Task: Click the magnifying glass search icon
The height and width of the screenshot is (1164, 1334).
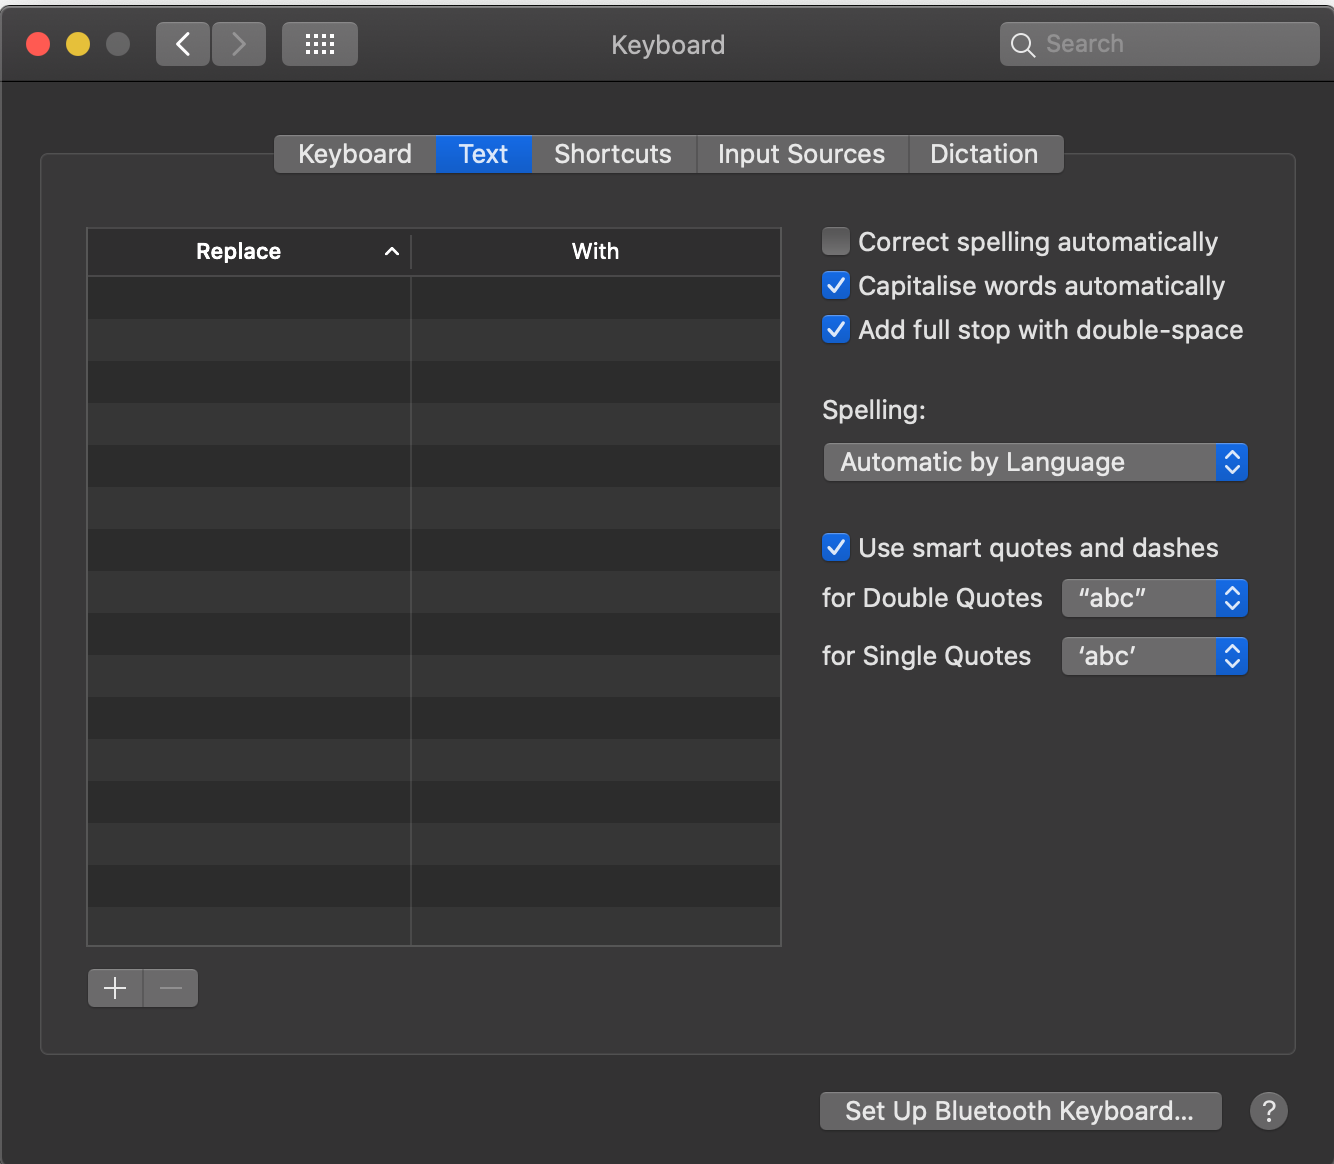Action: [x=1022, y=45]
